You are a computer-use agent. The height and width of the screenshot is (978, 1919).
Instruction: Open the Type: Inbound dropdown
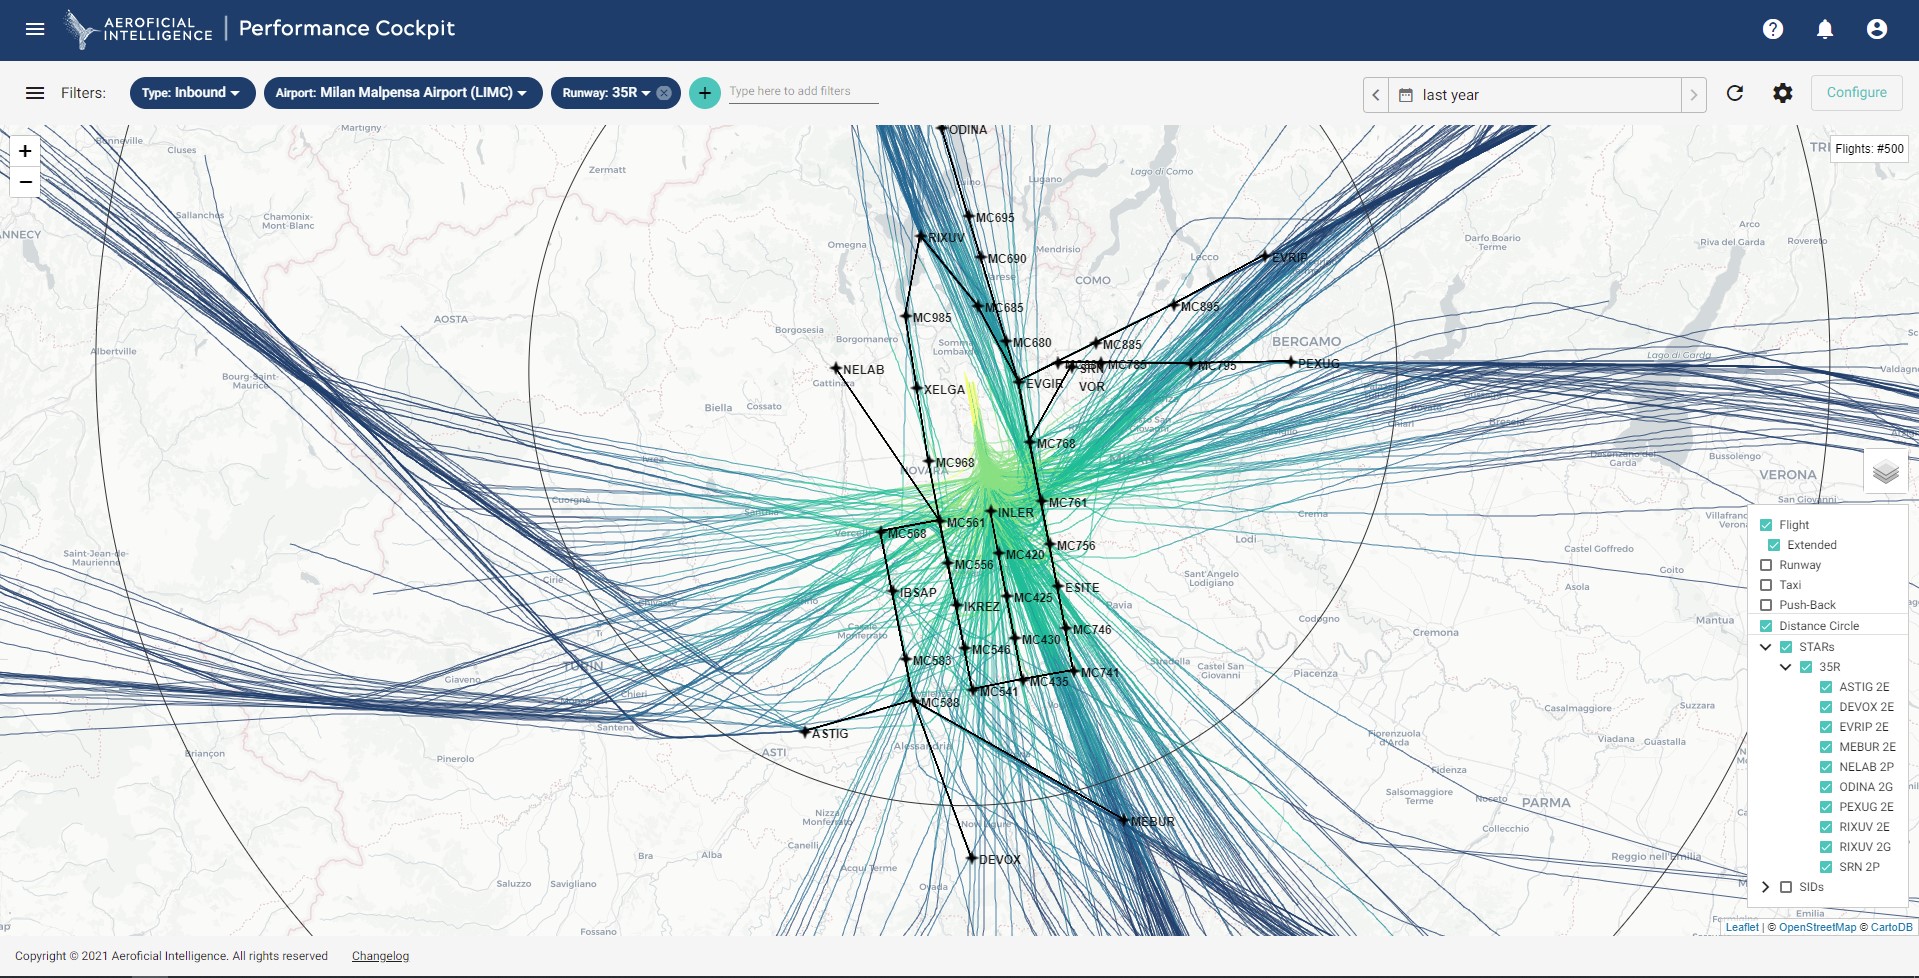(x=192, y=93)
